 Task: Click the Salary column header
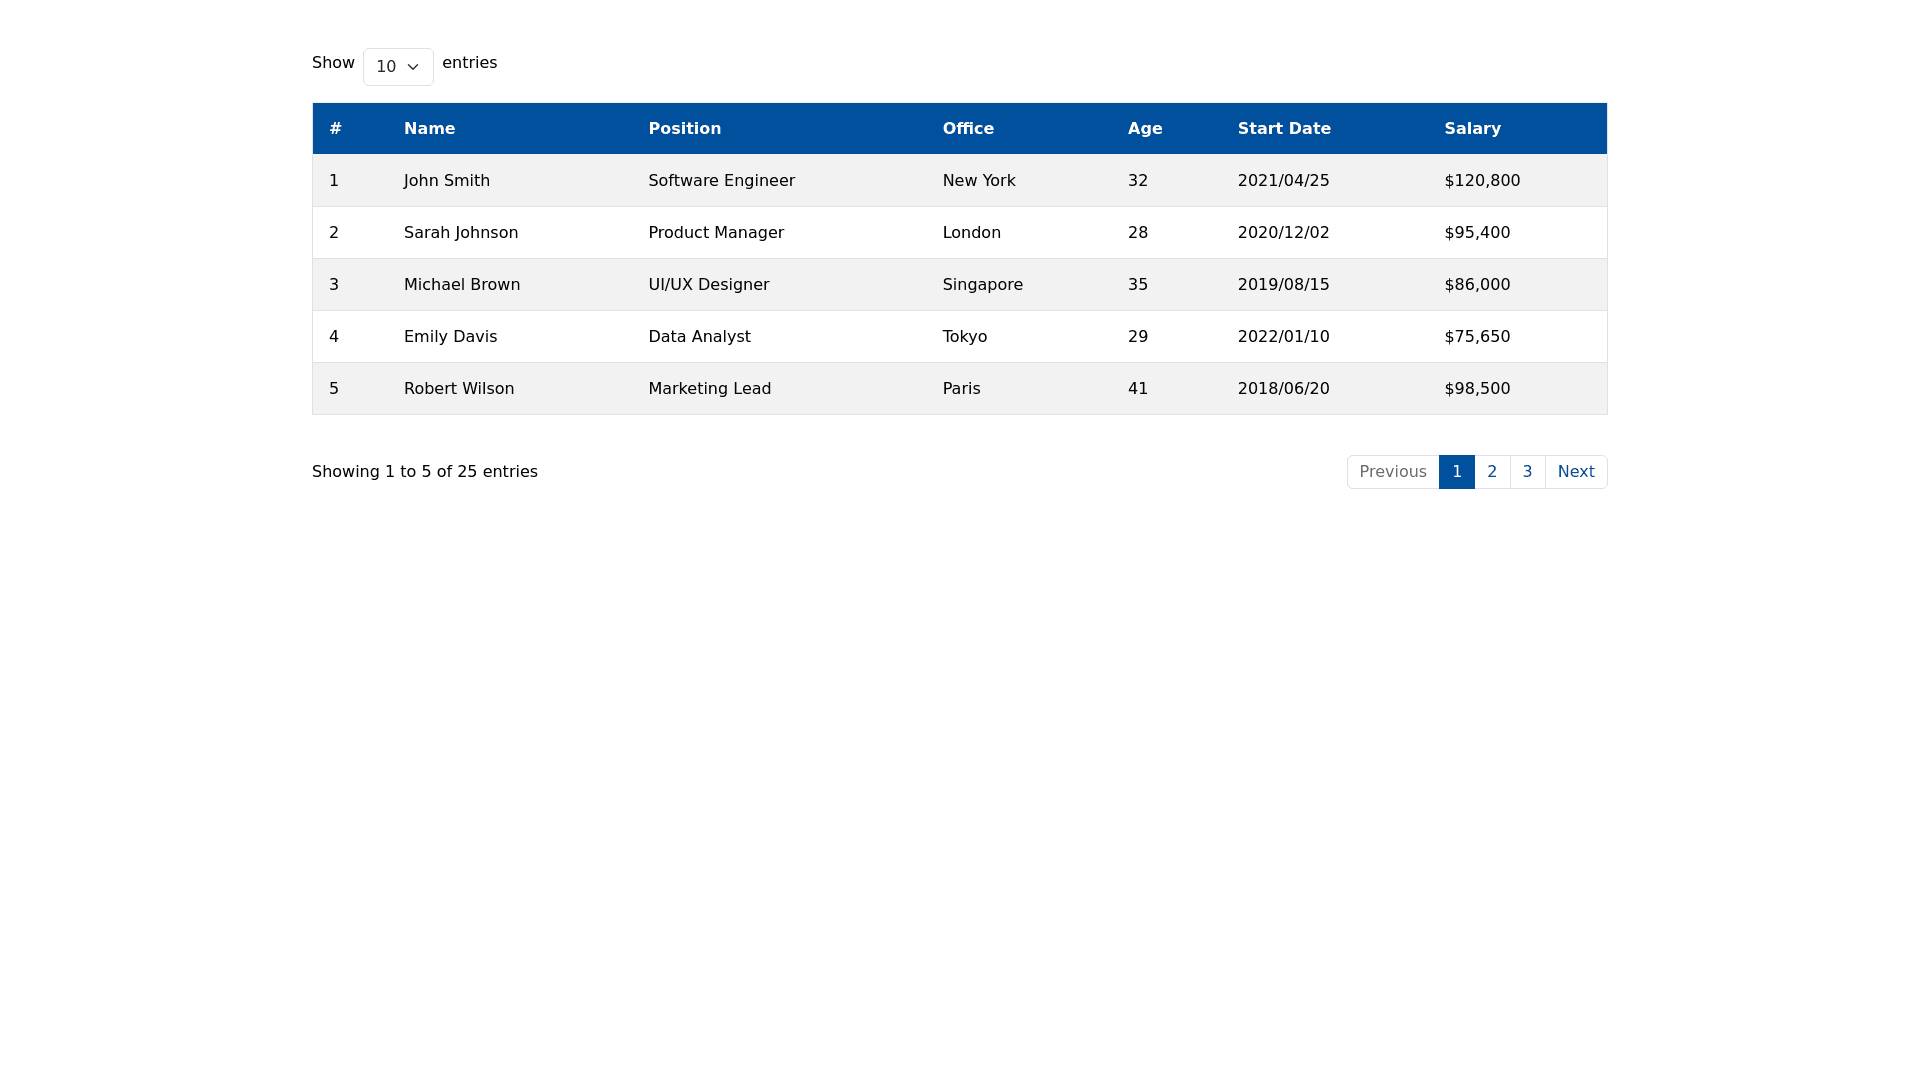pyautogui.click(x=1472, y=129)
